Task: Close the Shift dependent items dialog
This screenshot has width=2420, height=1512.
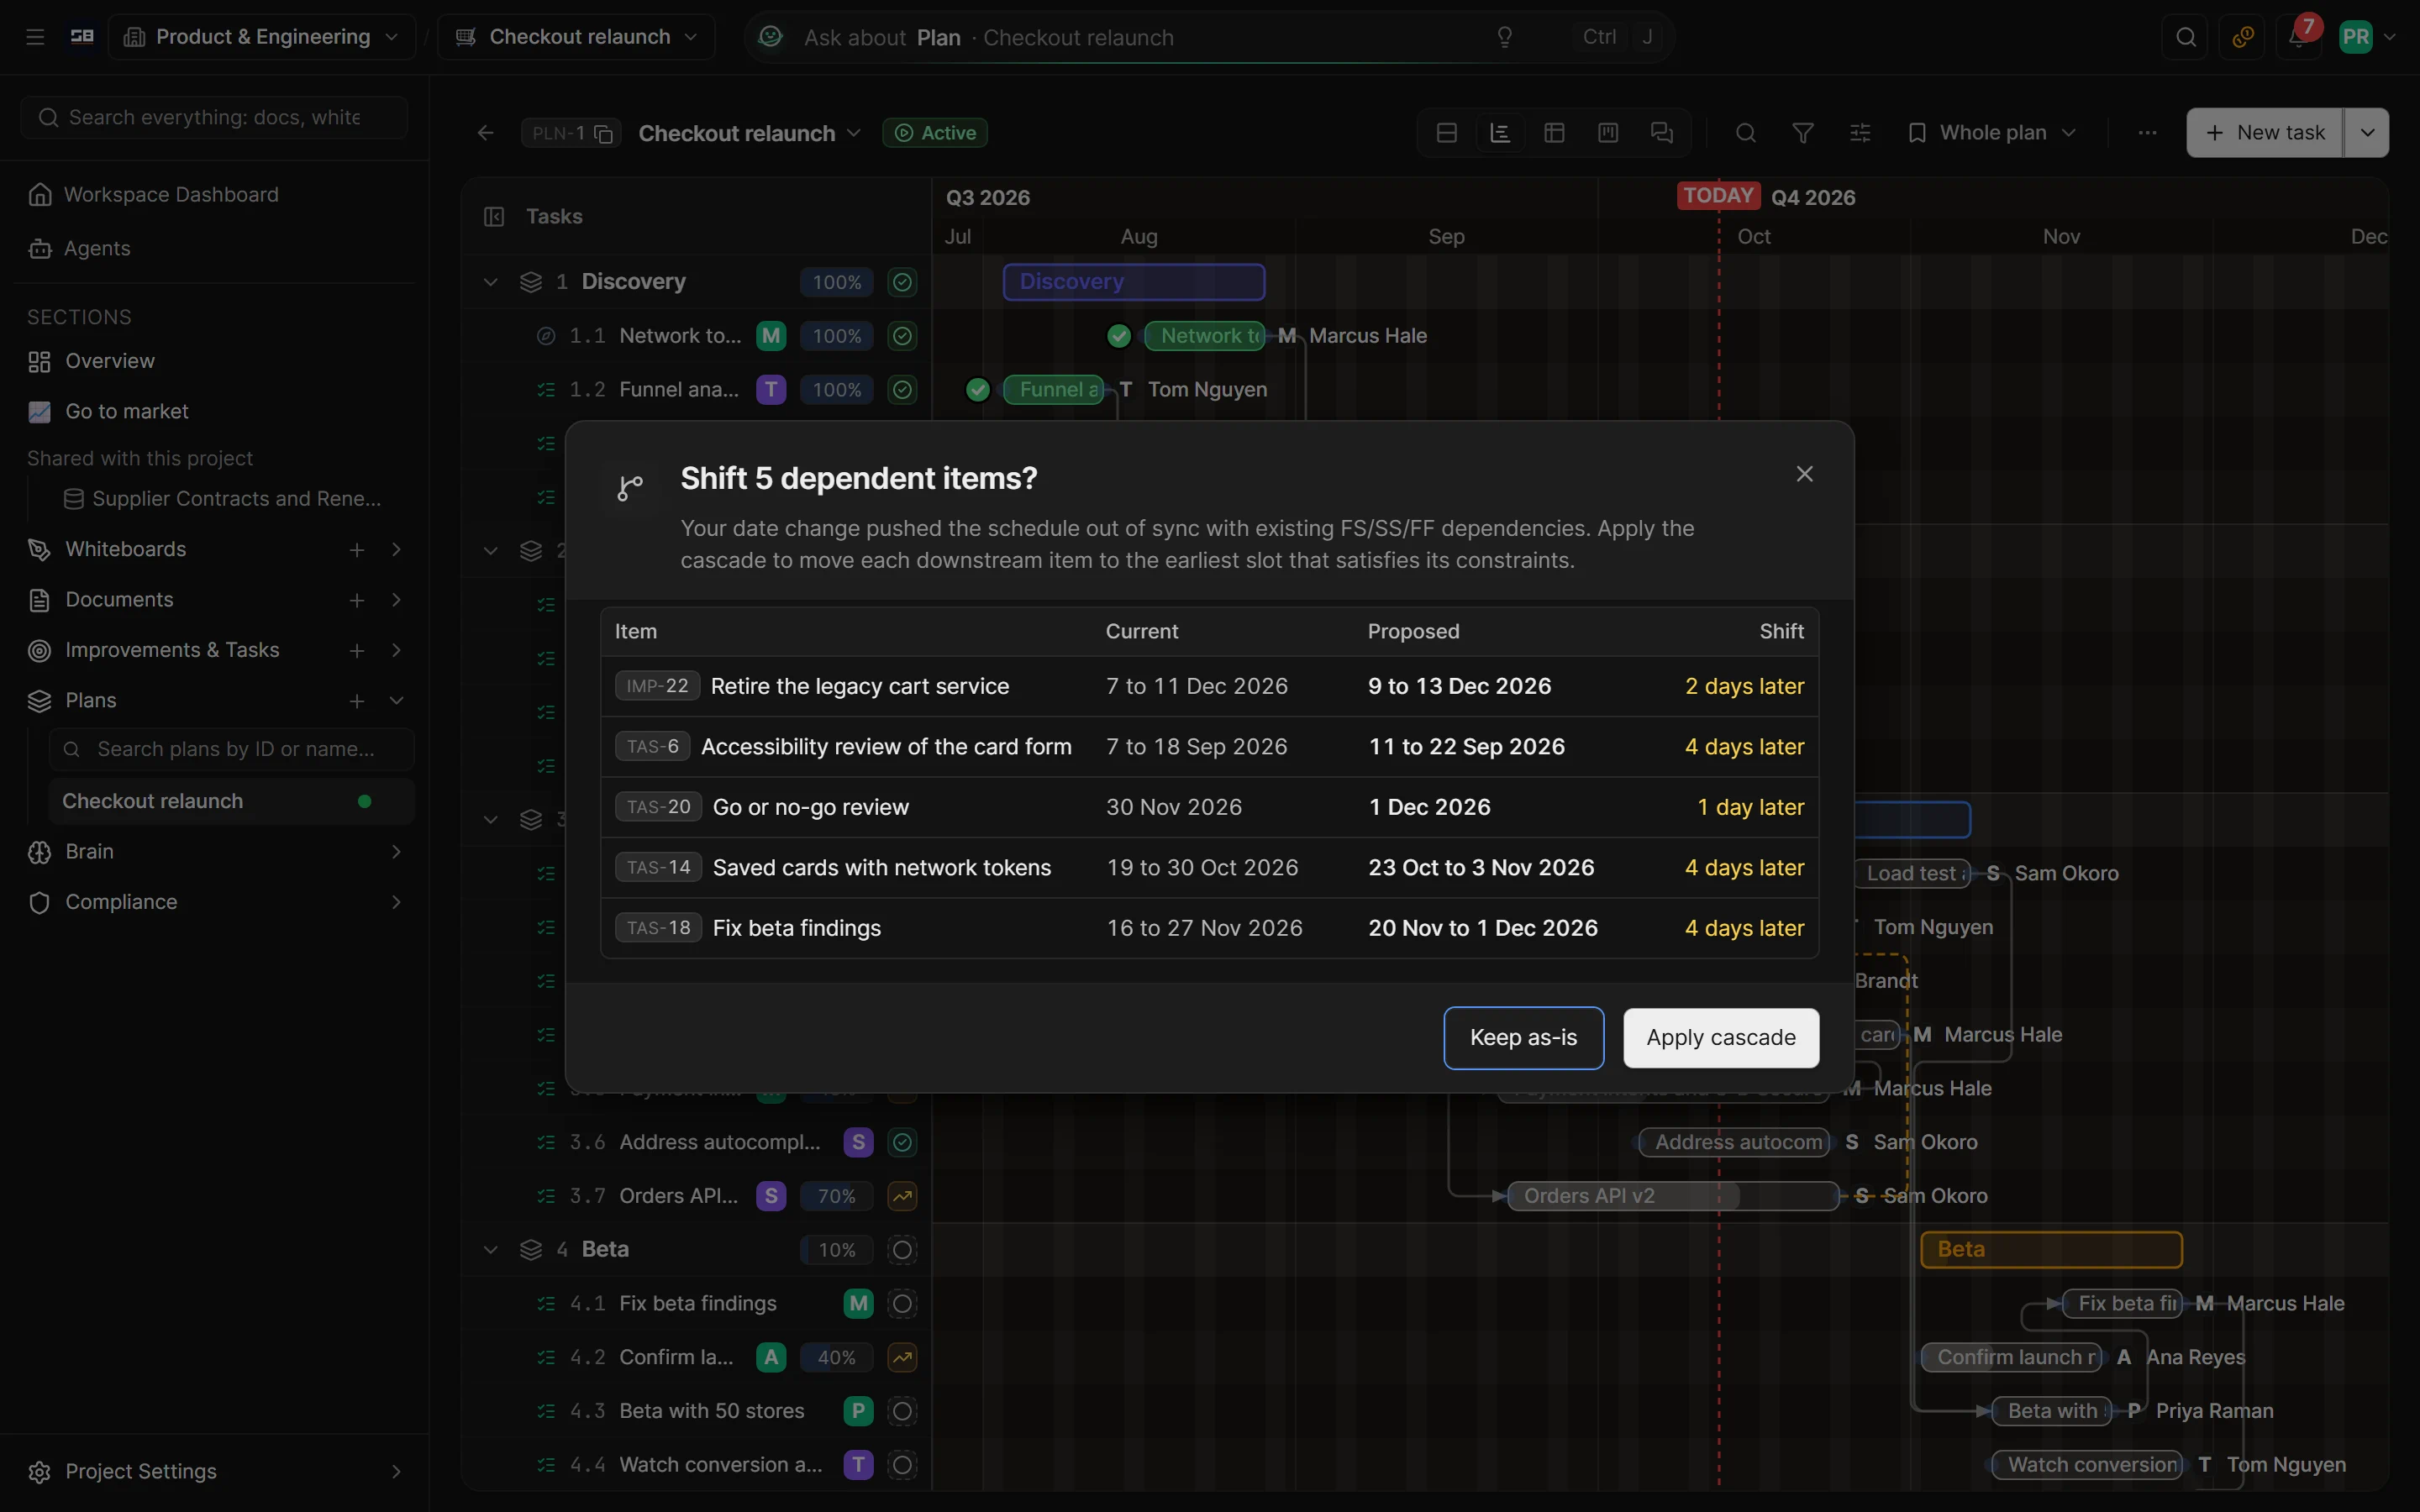Action: click(x=1804, y=474)
